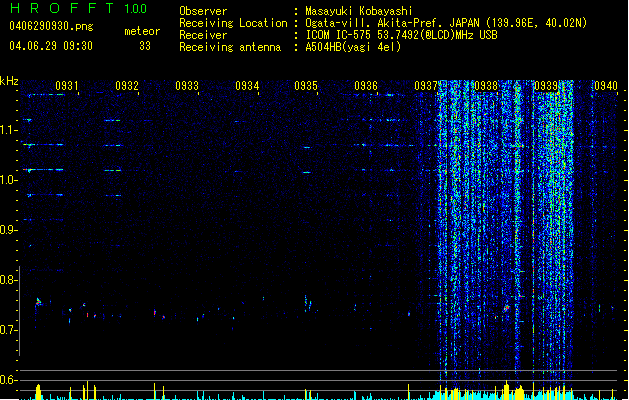Screen dimensions: 629x400
Task: Click the 0932 time marker
Action: coord(127,85)
